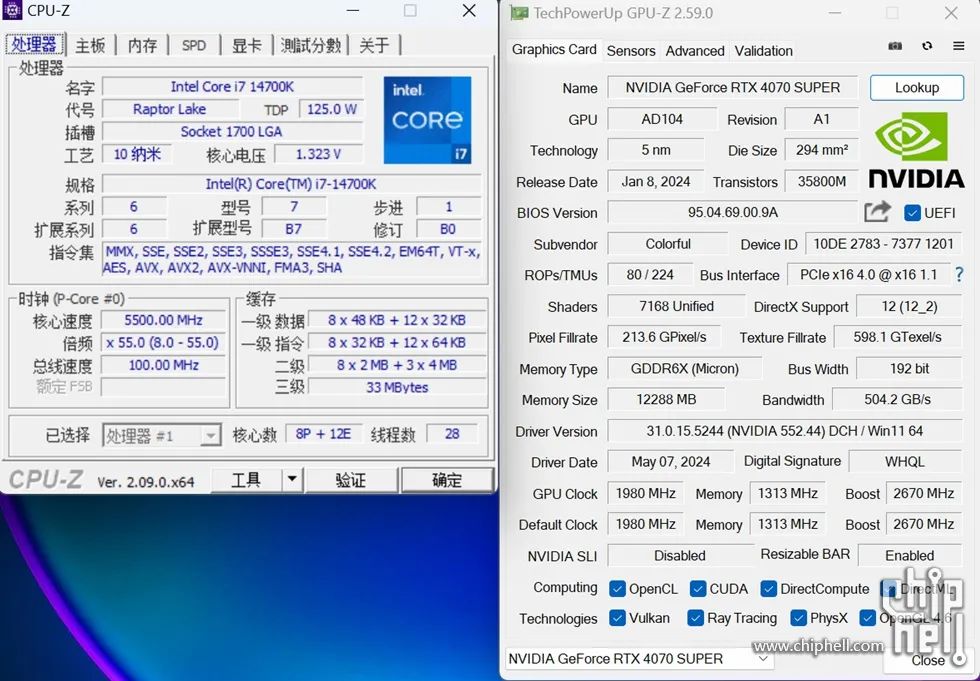Toggle the DirectCompute checkbox
The height and width of the screenshot is (681, 980).
click(x=768, y=589)
